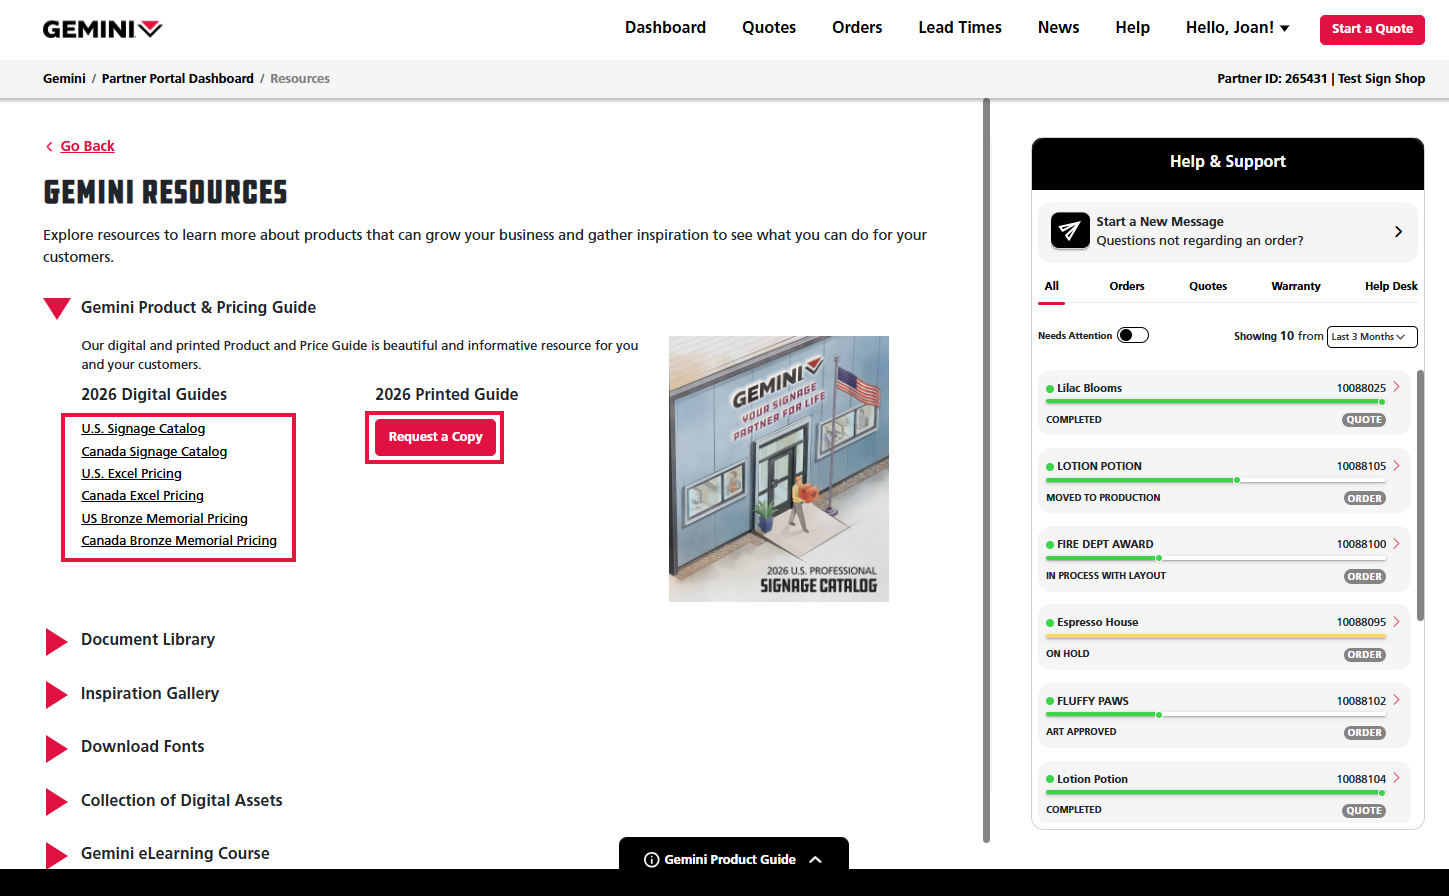Select the Help Desk tab
The image size is (1449, 896).
1390,286
